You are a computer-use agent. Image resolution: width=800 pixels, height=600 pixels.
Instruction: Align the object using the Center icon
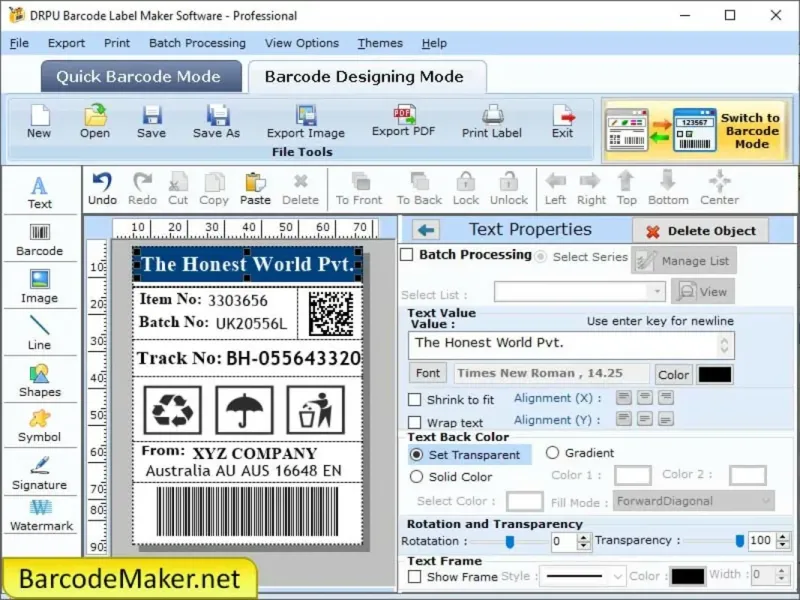pos(719,189)
